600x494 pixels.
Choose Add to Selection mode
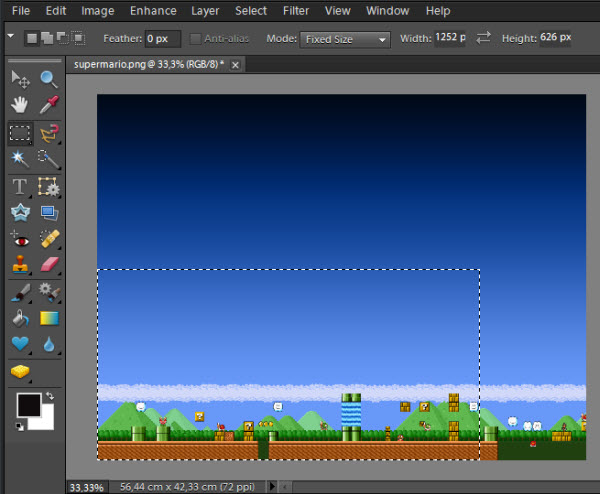(47, 38)
